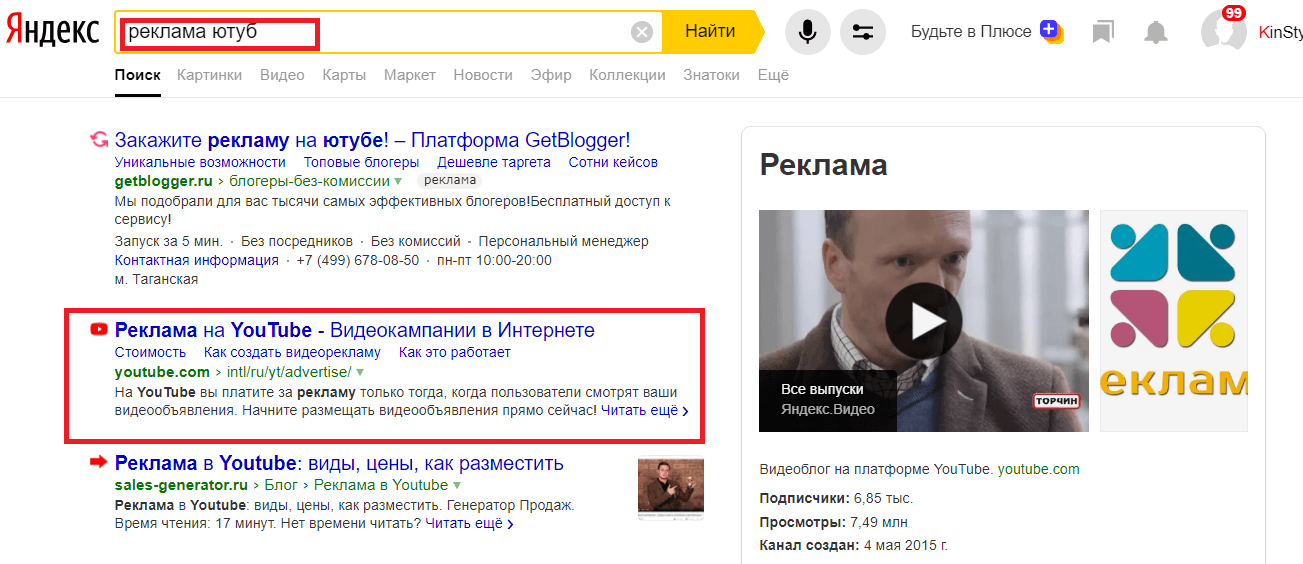This screenshot has width=1303, height=564.
Task: Open the Яндекс logo home page
Action: 53,32
